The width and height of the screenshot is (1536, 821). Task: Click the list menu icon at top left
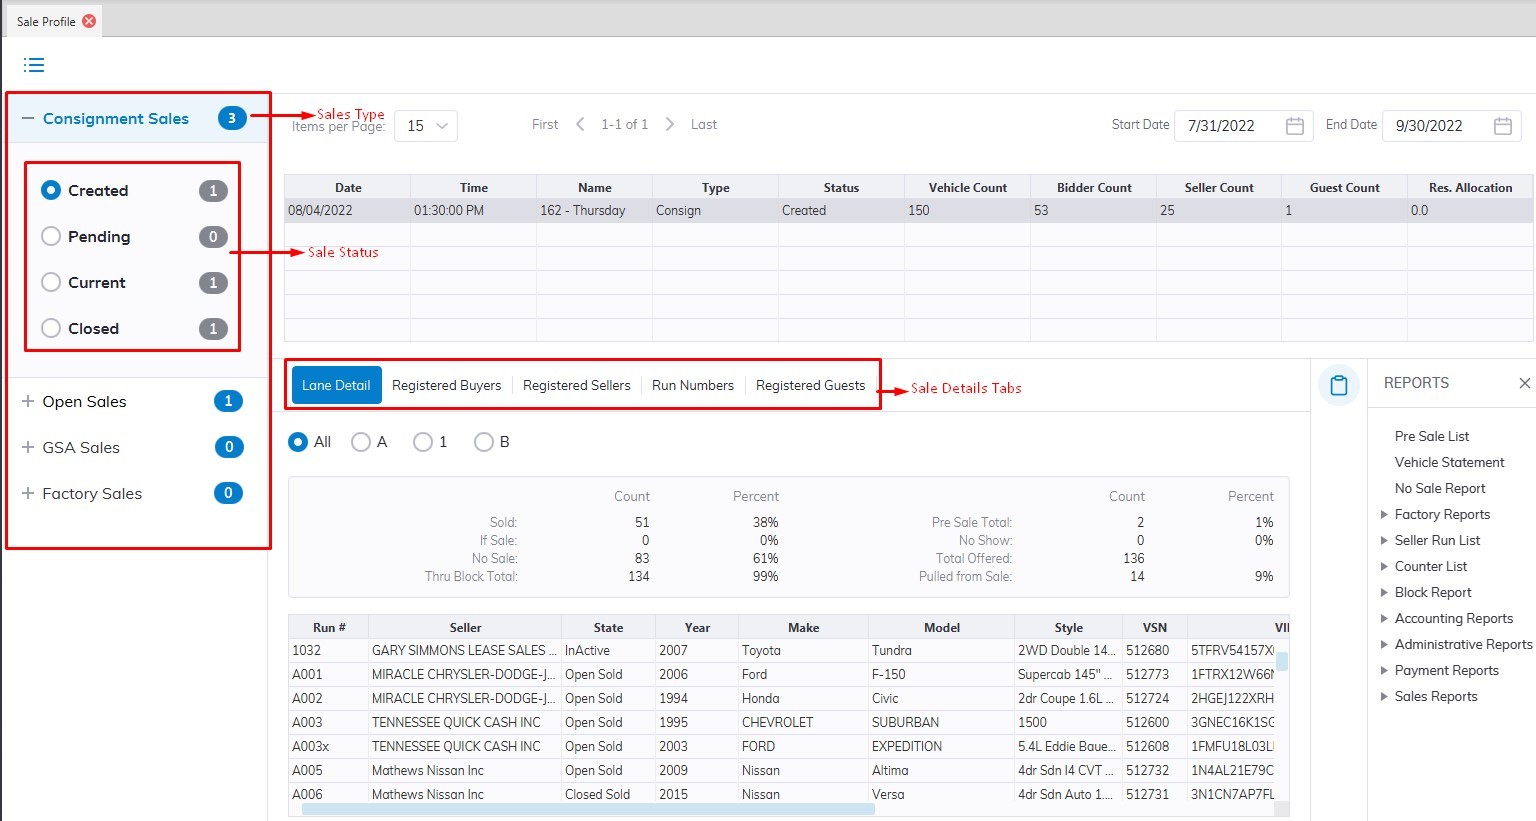(x=34, y=65)
